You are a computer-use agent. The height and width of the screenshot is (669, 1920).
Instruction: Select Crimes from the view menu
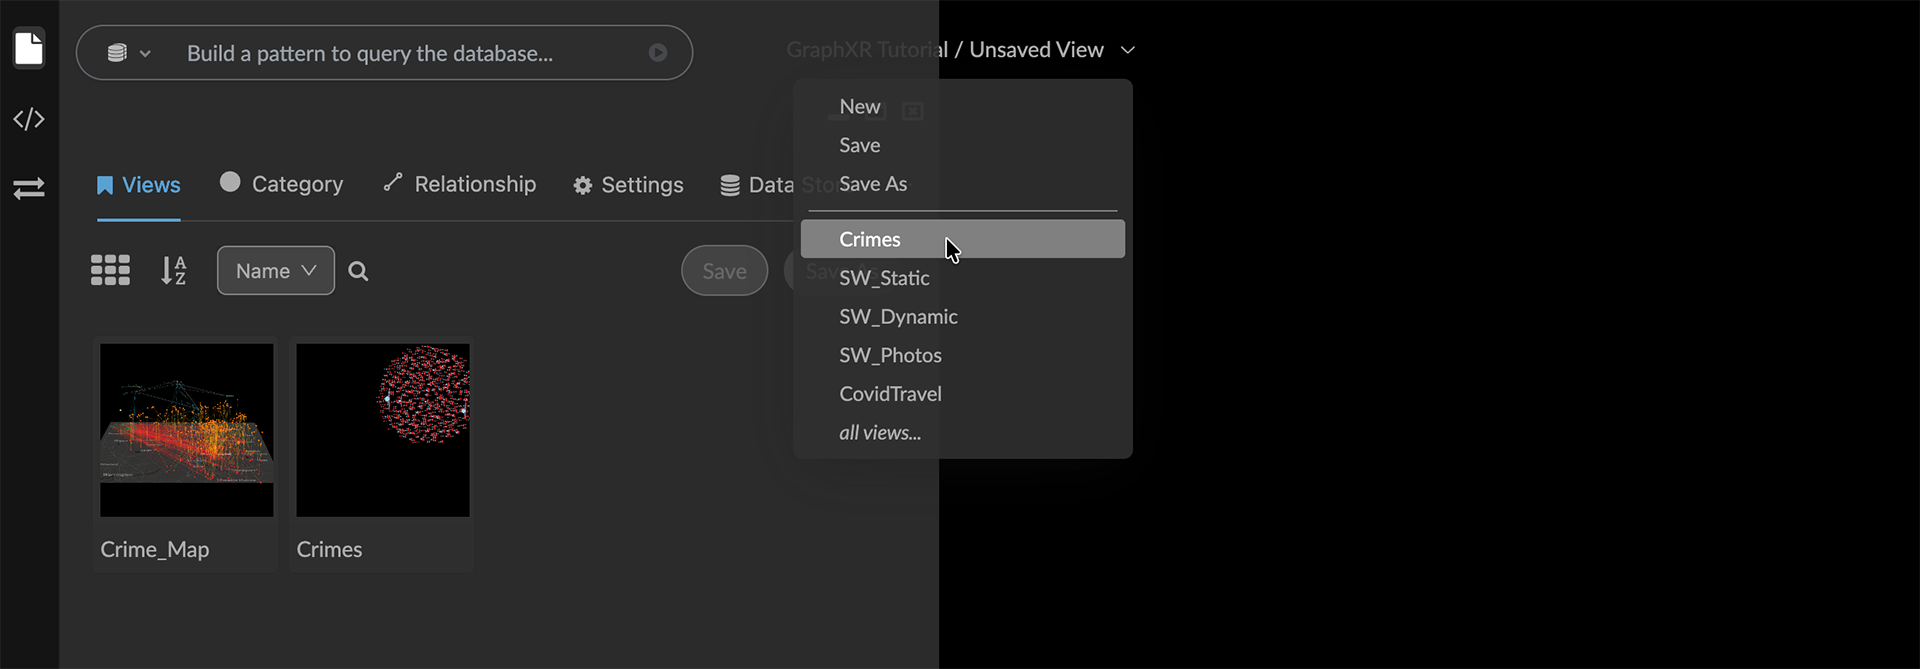pos(870,239)
